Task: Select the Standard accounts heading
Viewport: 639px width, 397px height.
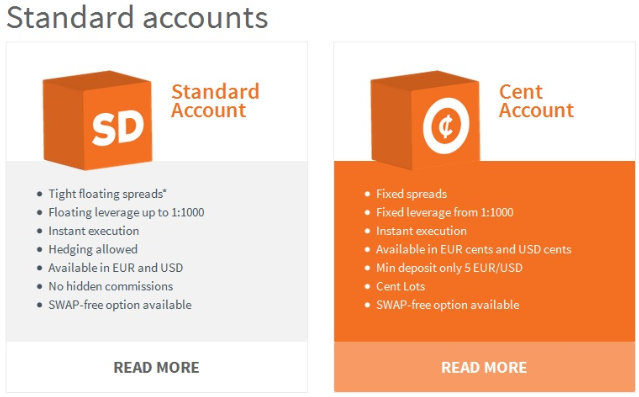Action: tap(137, 18)
